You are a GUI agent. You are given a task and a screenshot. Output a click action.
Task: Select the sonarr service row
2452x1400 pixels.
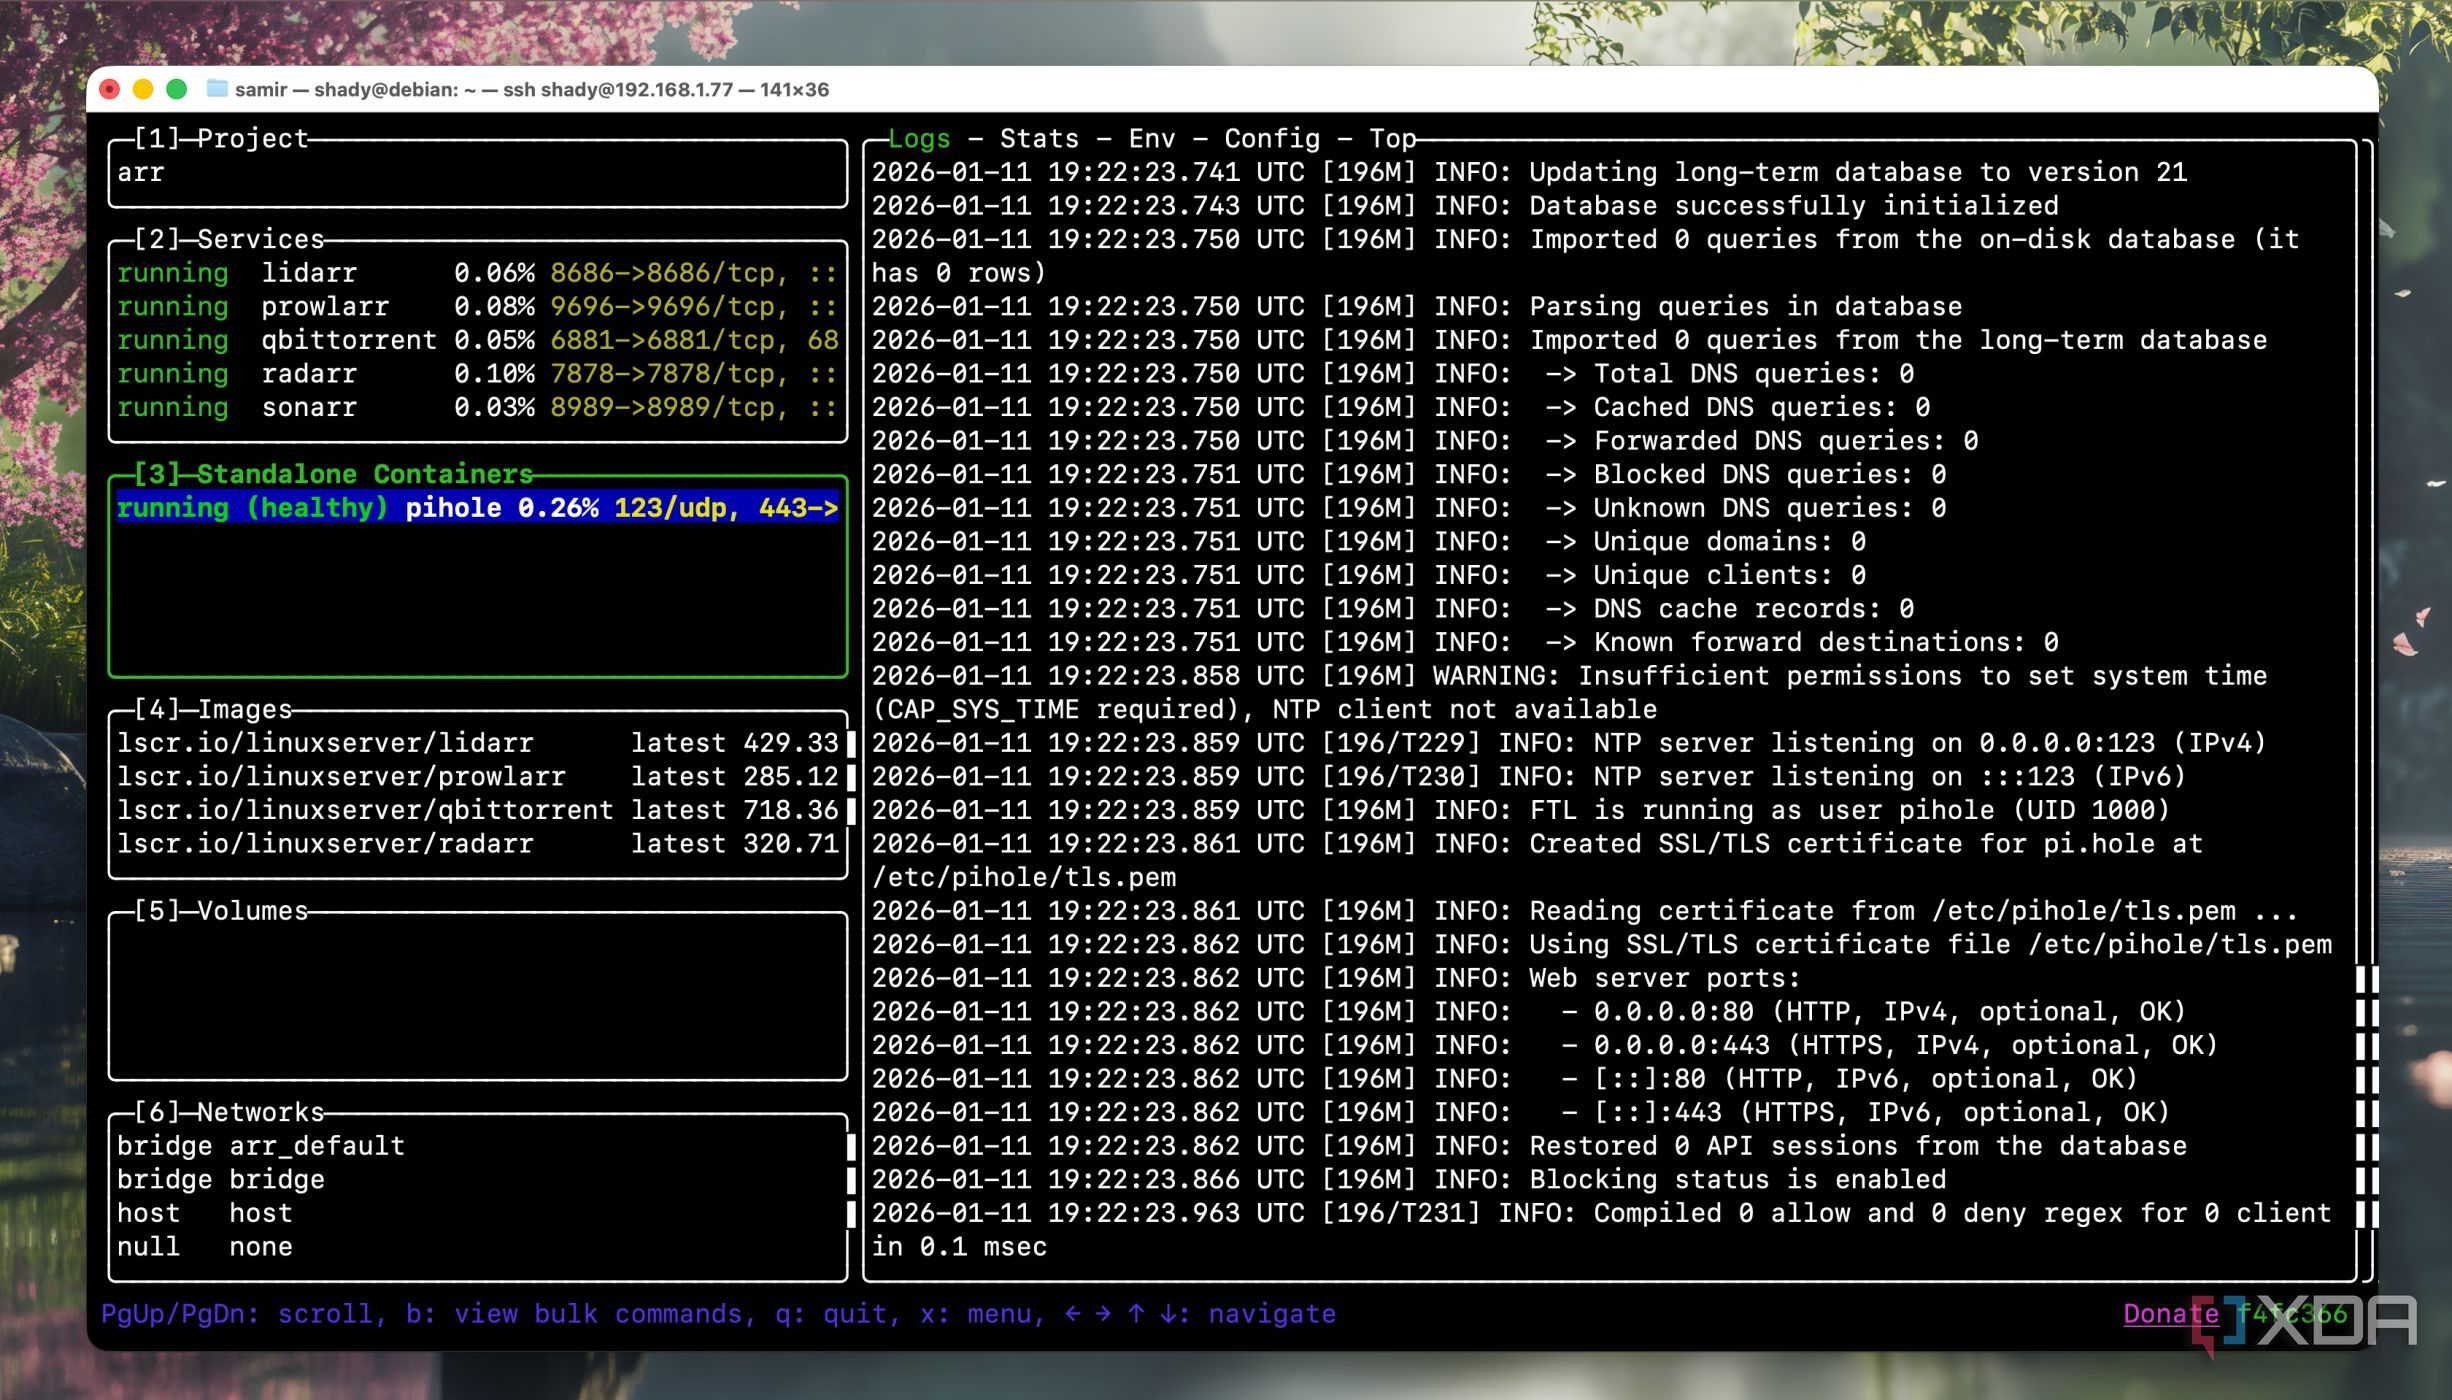[x=477, y=407]
